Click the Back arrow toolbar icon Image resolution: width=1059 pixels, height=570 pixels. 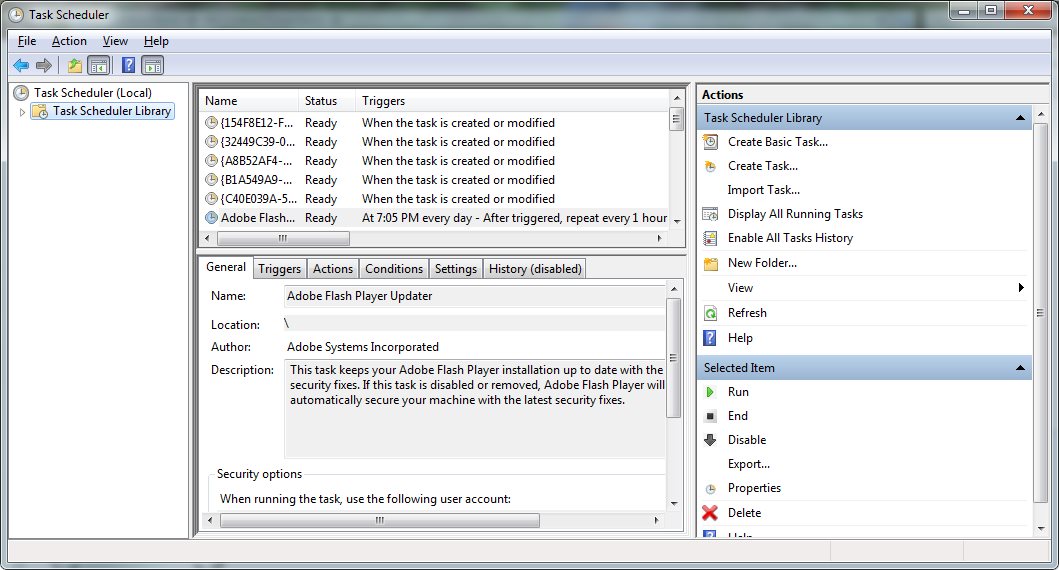click(x=21, y=66)
